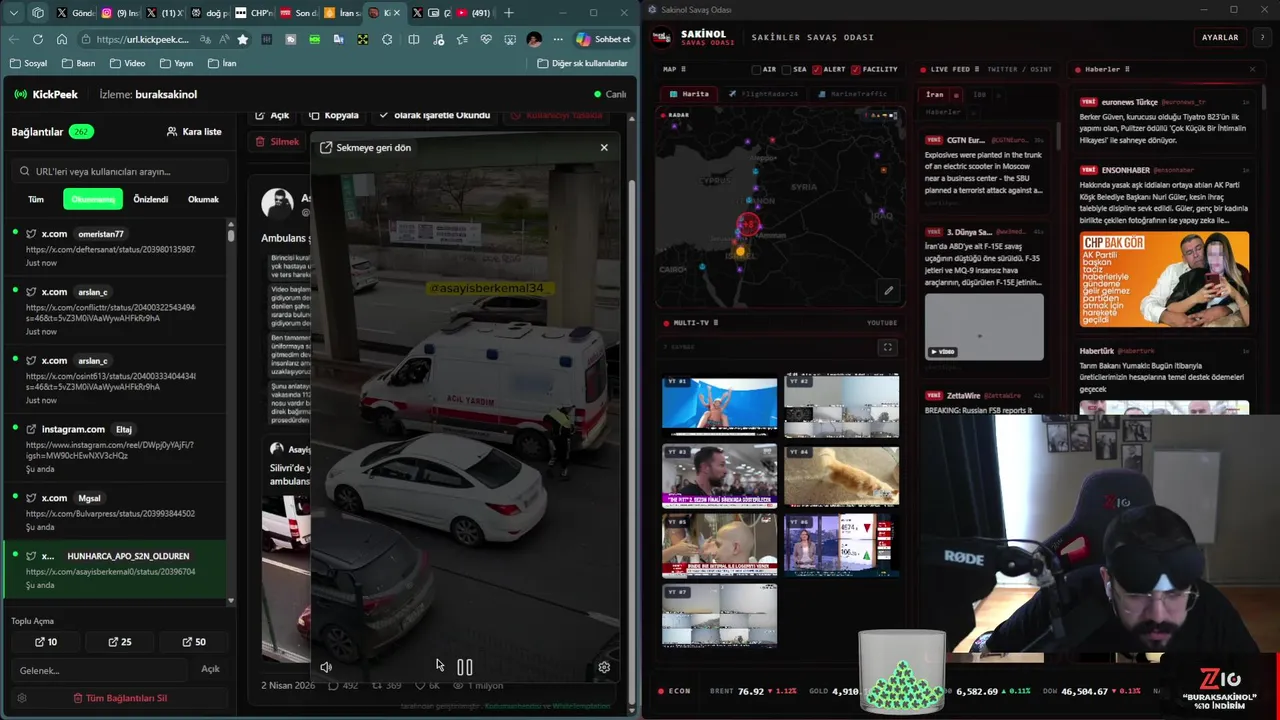Screen dimensions: 1280x720
Task: Switch to the YouTube (491) browser tab
Action: (x=474, y=13)
